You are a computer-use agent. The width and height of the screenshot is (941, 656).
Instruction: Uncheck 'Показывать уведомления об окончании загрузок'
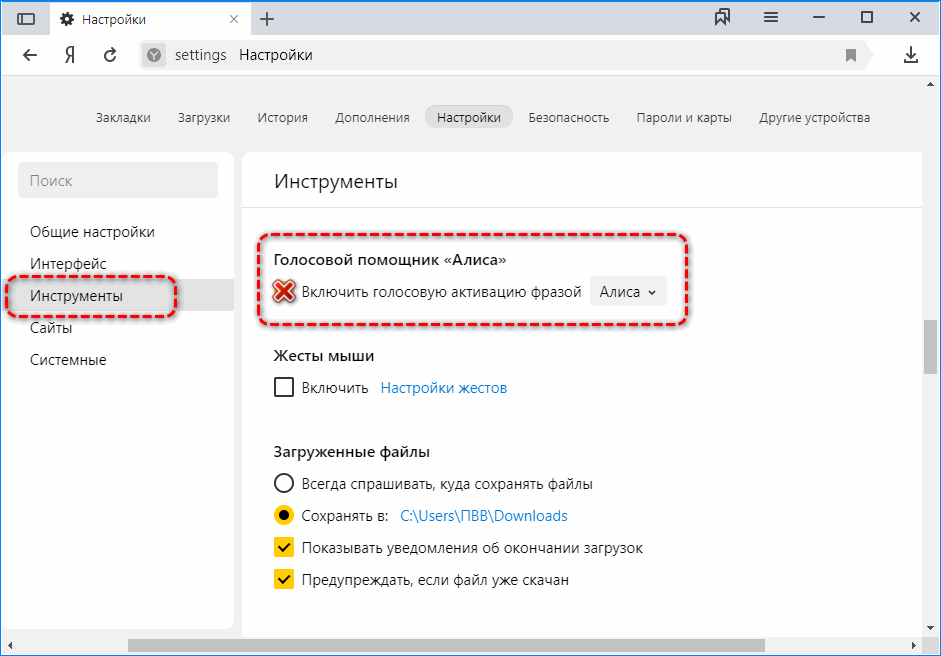284,548
